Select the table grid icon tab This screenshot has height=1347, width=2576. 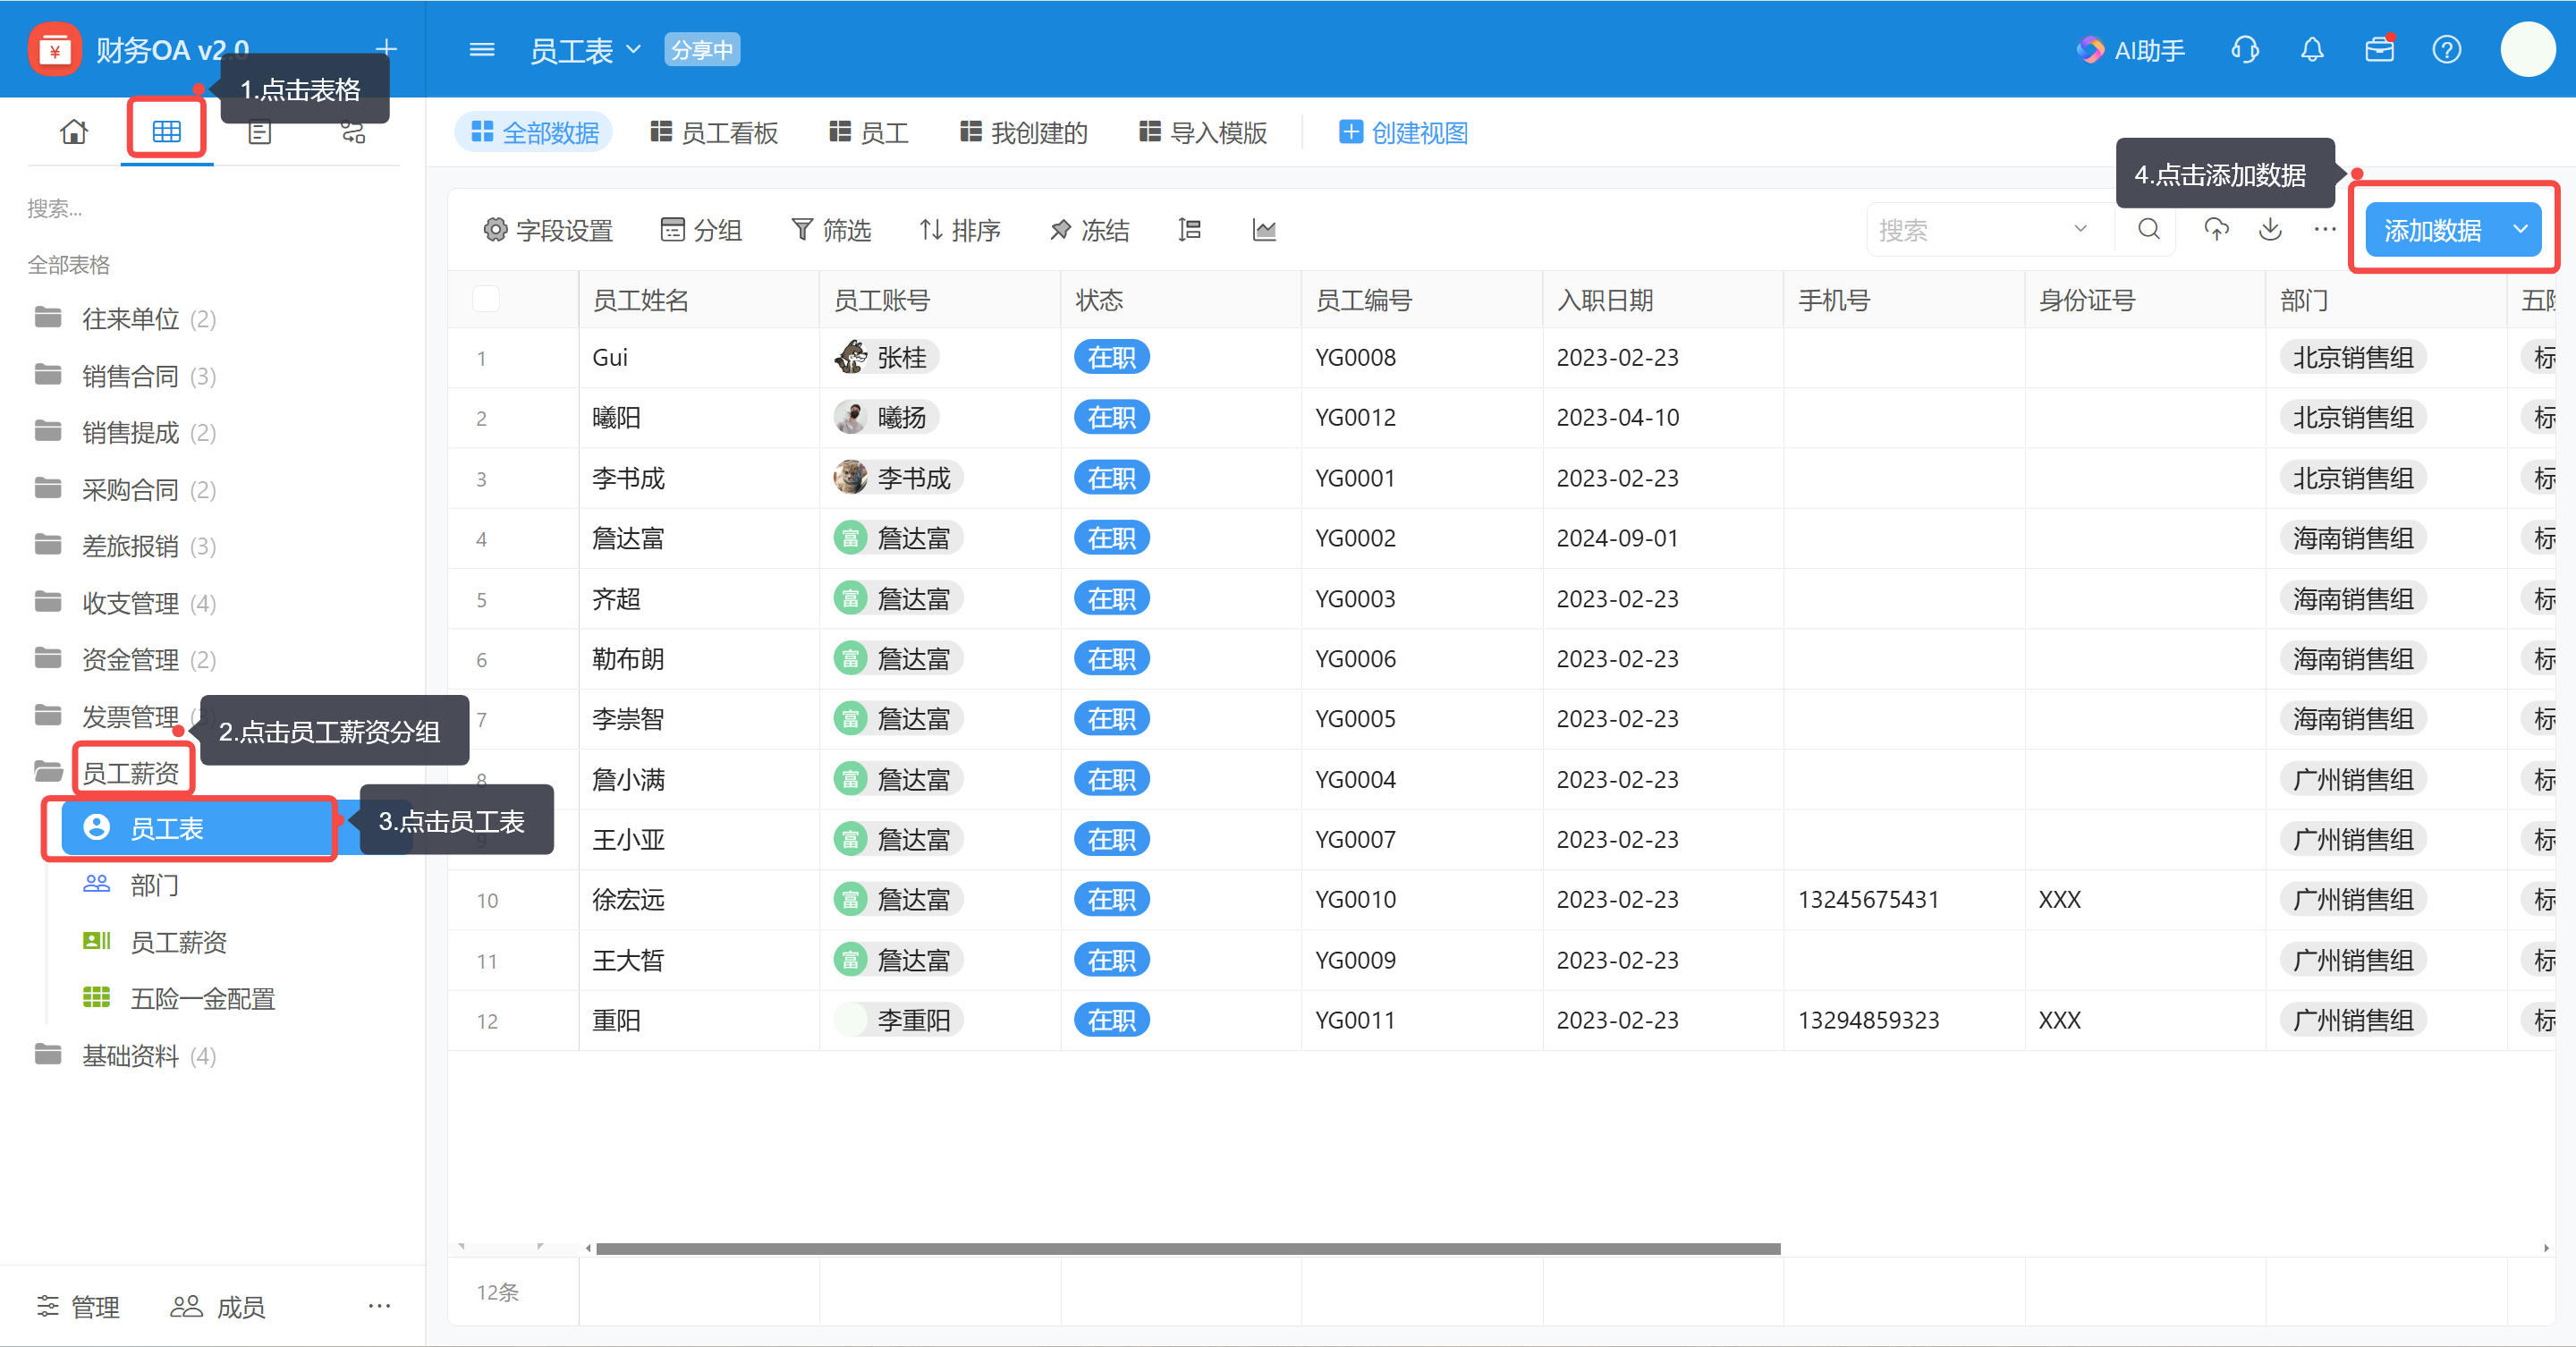click(166, 131)
